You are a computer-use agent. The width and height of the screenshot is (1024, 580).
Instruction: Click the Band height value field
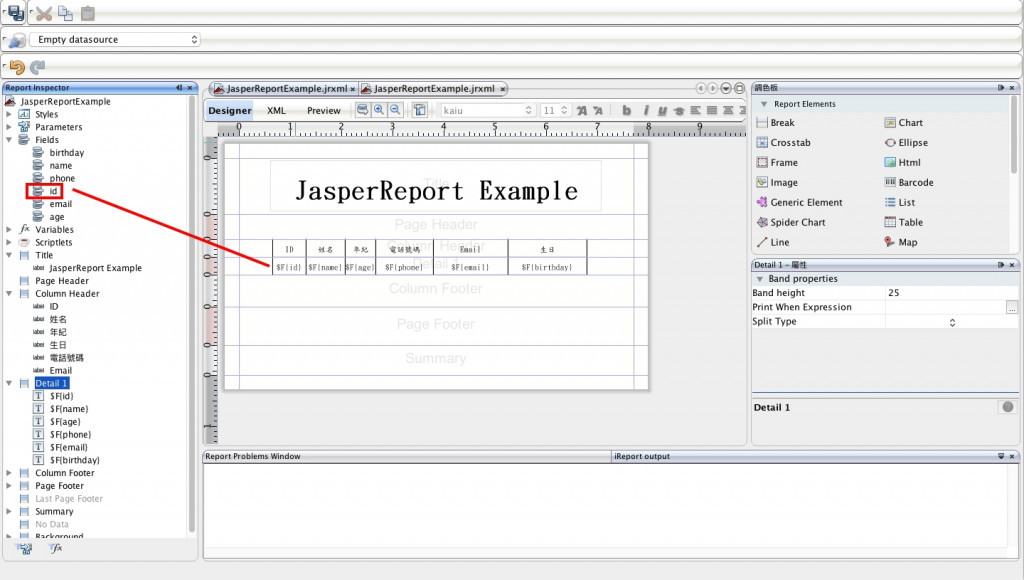click(951, 293)
